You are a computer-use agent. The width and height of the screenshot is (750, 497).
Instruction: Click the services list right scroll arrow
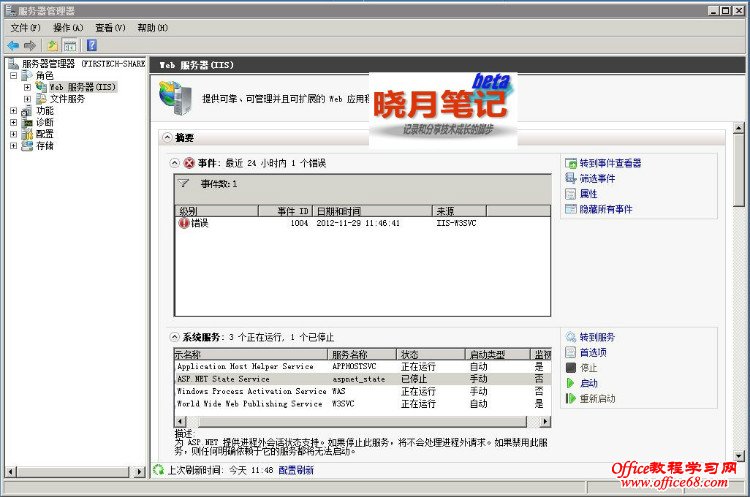545,421
